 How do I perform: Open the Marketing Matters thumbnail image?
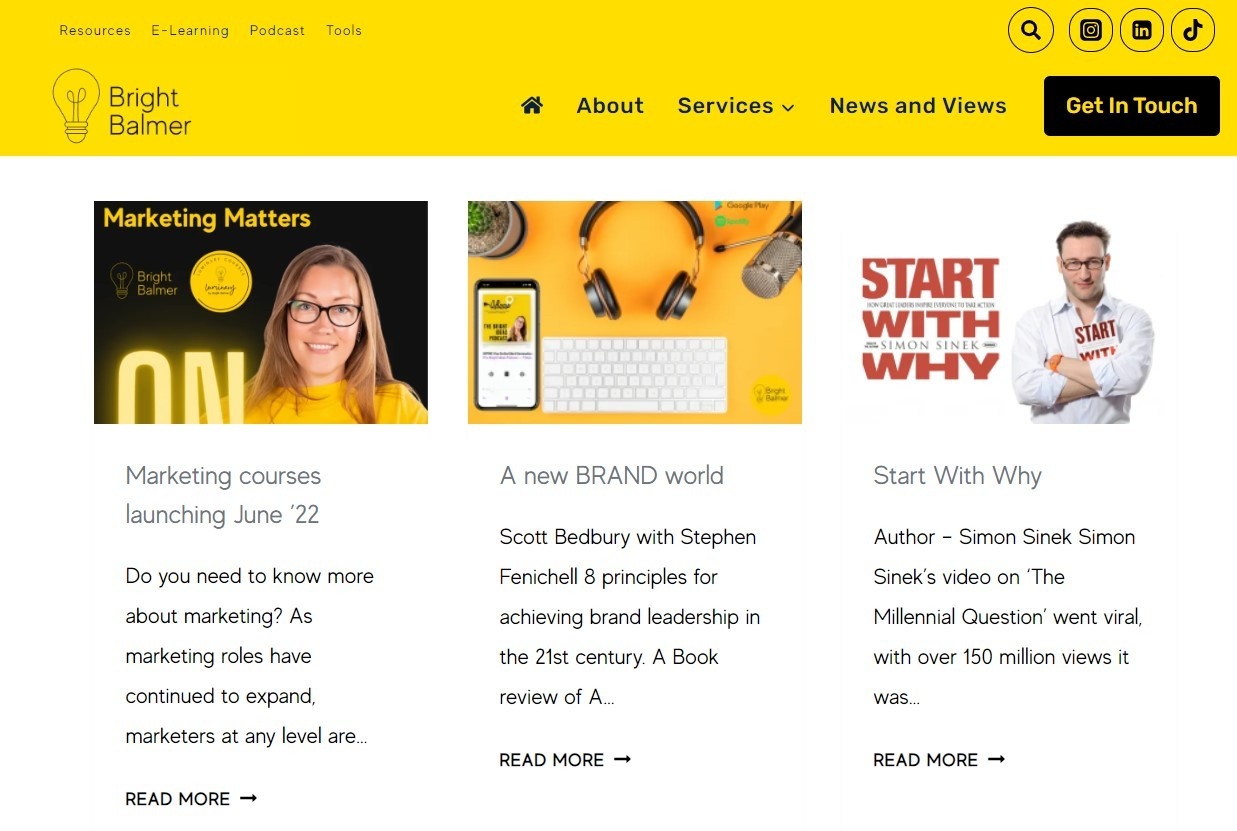click(261, 312)
